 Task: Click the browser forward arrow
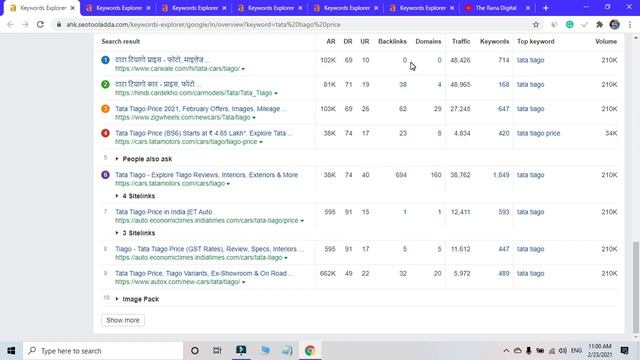pyautogui.click(x=25, y=24)
